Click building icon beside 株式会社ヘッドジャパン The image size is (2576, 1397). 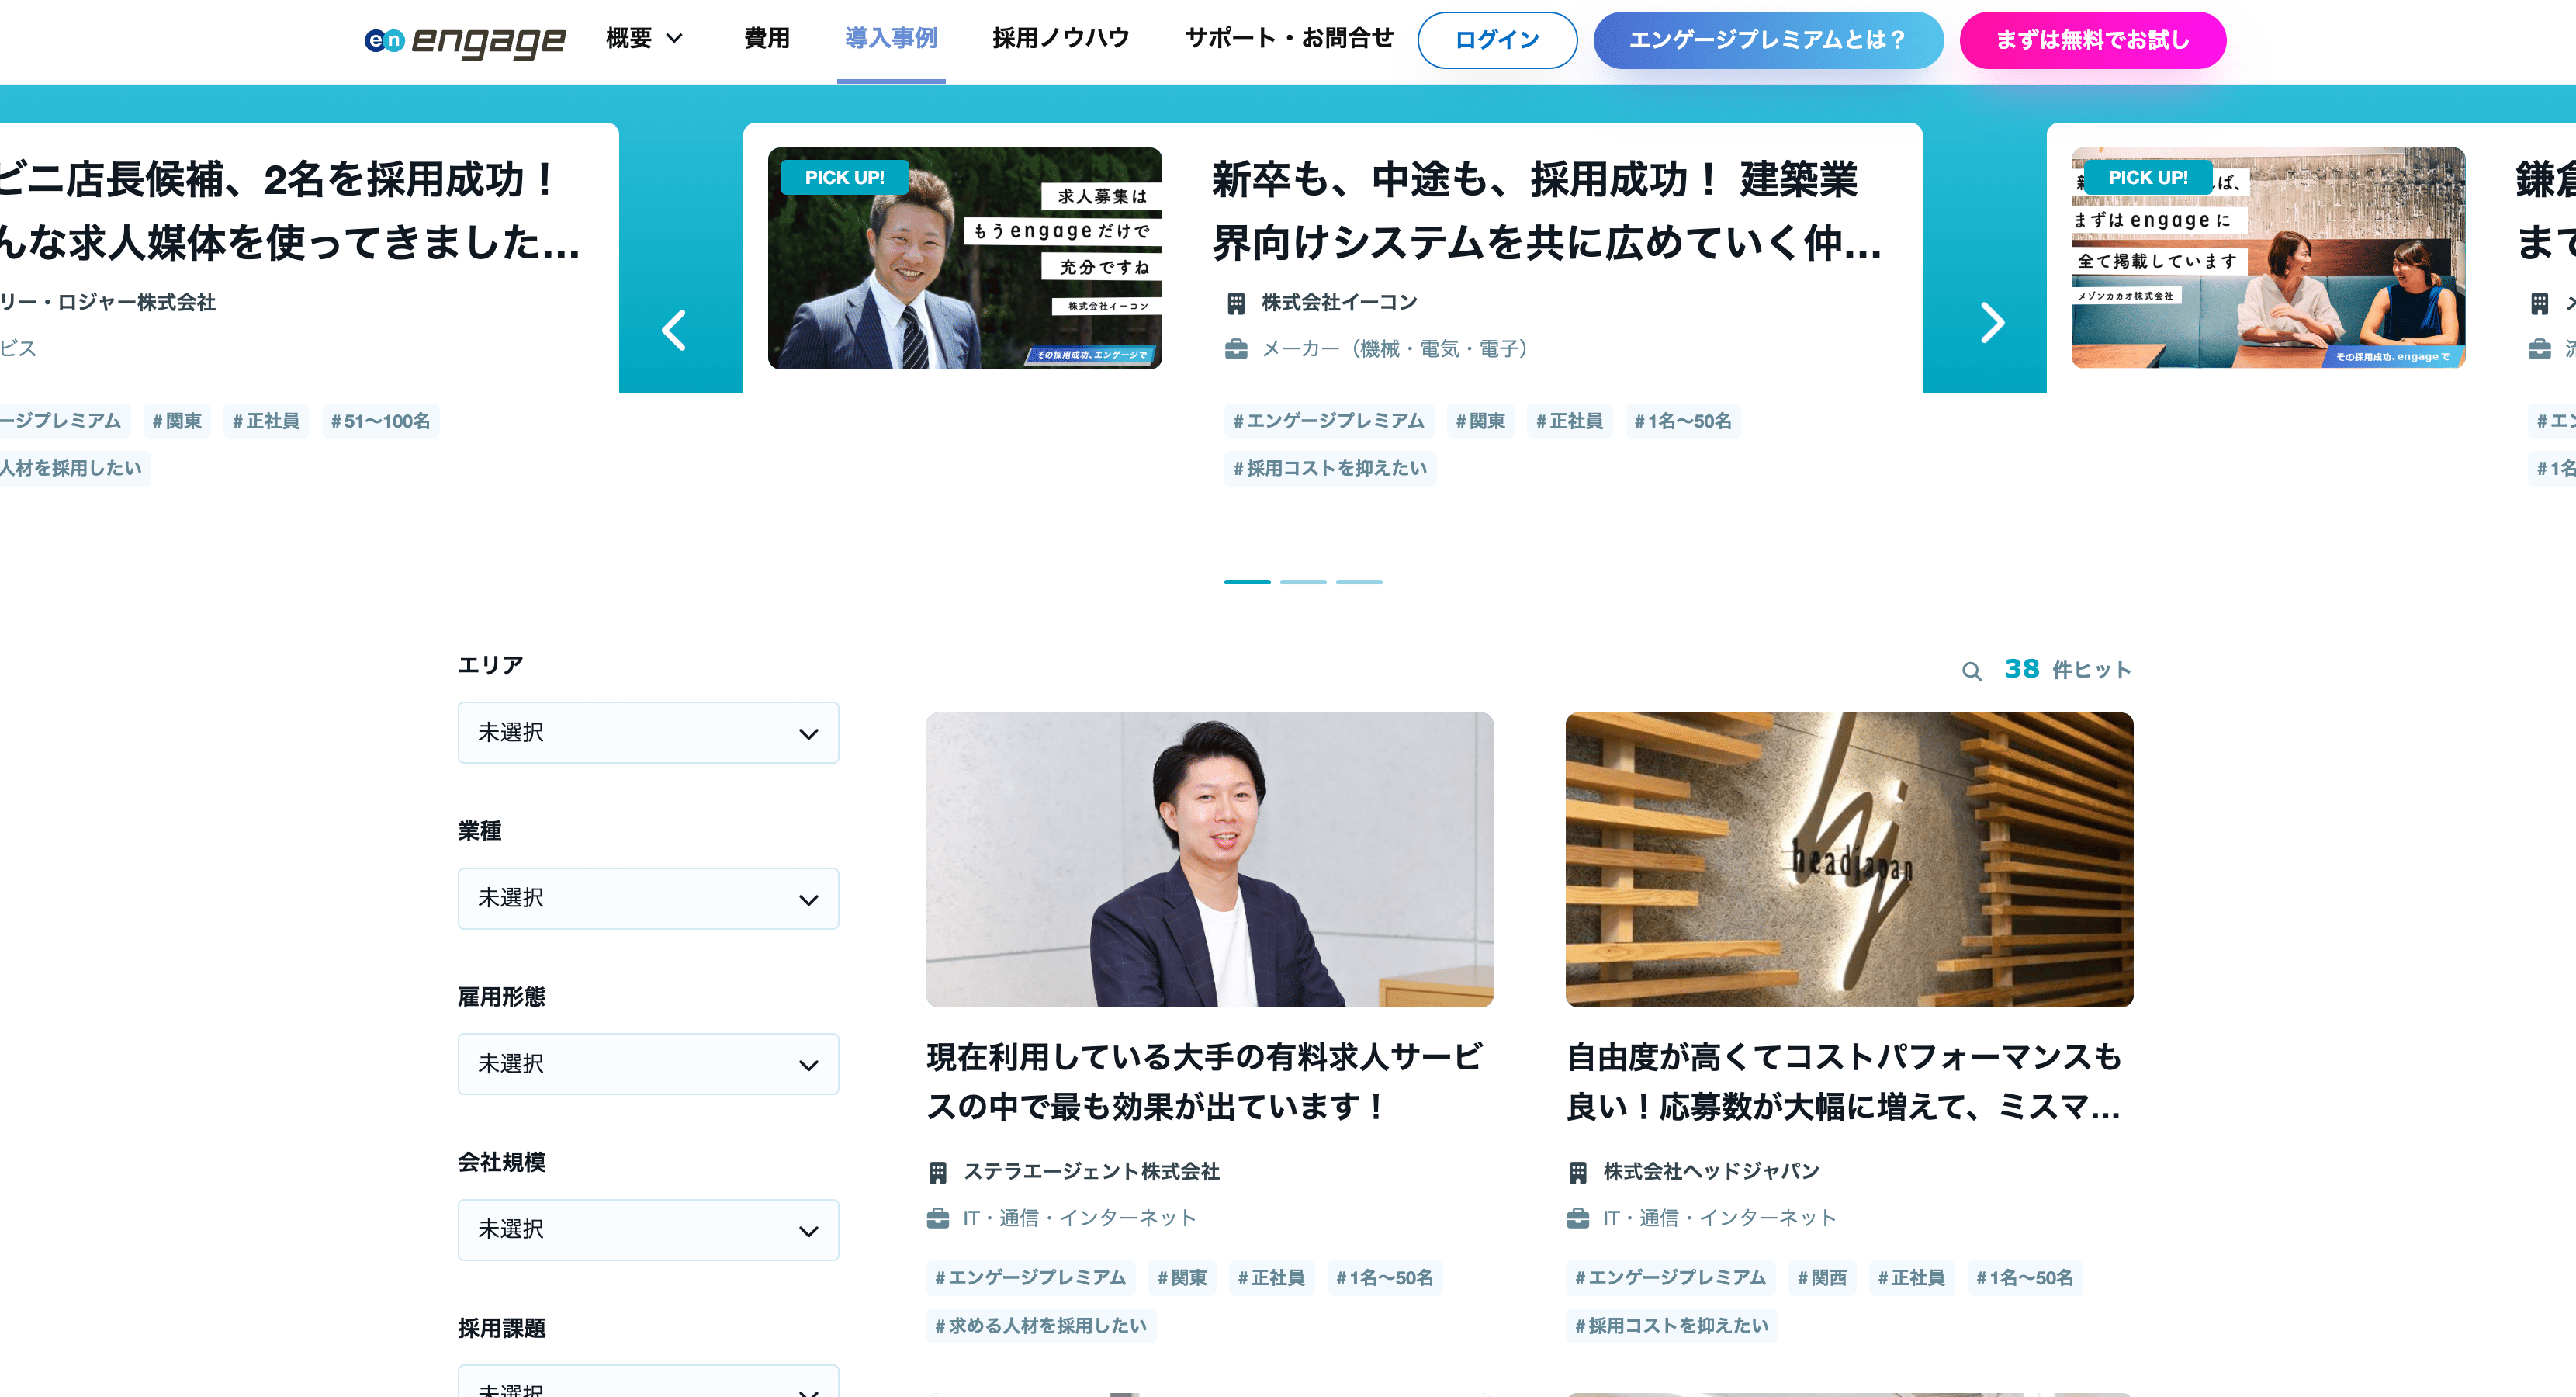pos(1577,1172)
